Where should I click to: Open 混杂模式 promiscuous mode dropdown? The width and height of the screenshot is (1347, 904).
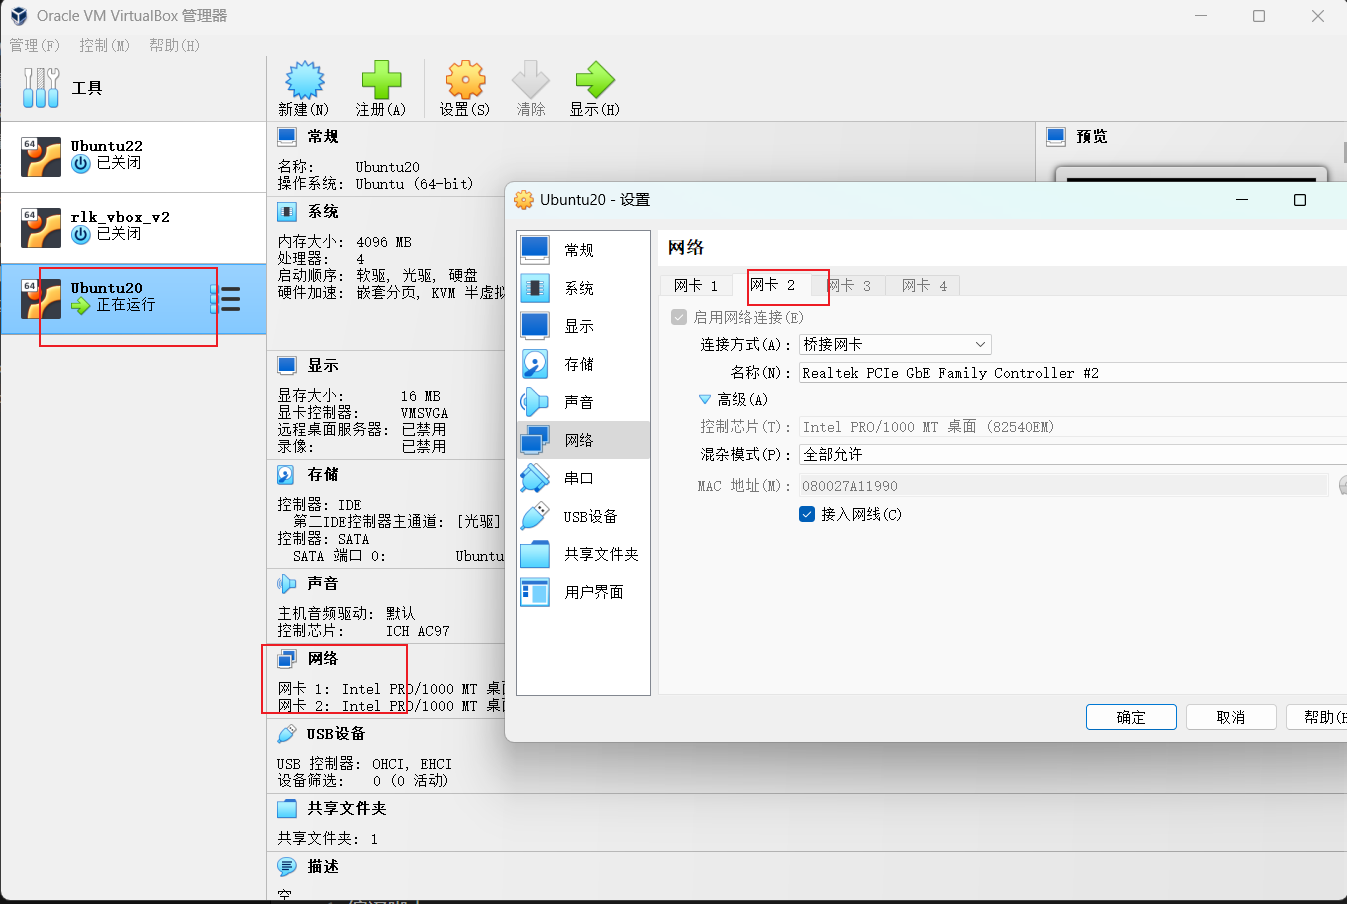click(x=1072, y=454)
